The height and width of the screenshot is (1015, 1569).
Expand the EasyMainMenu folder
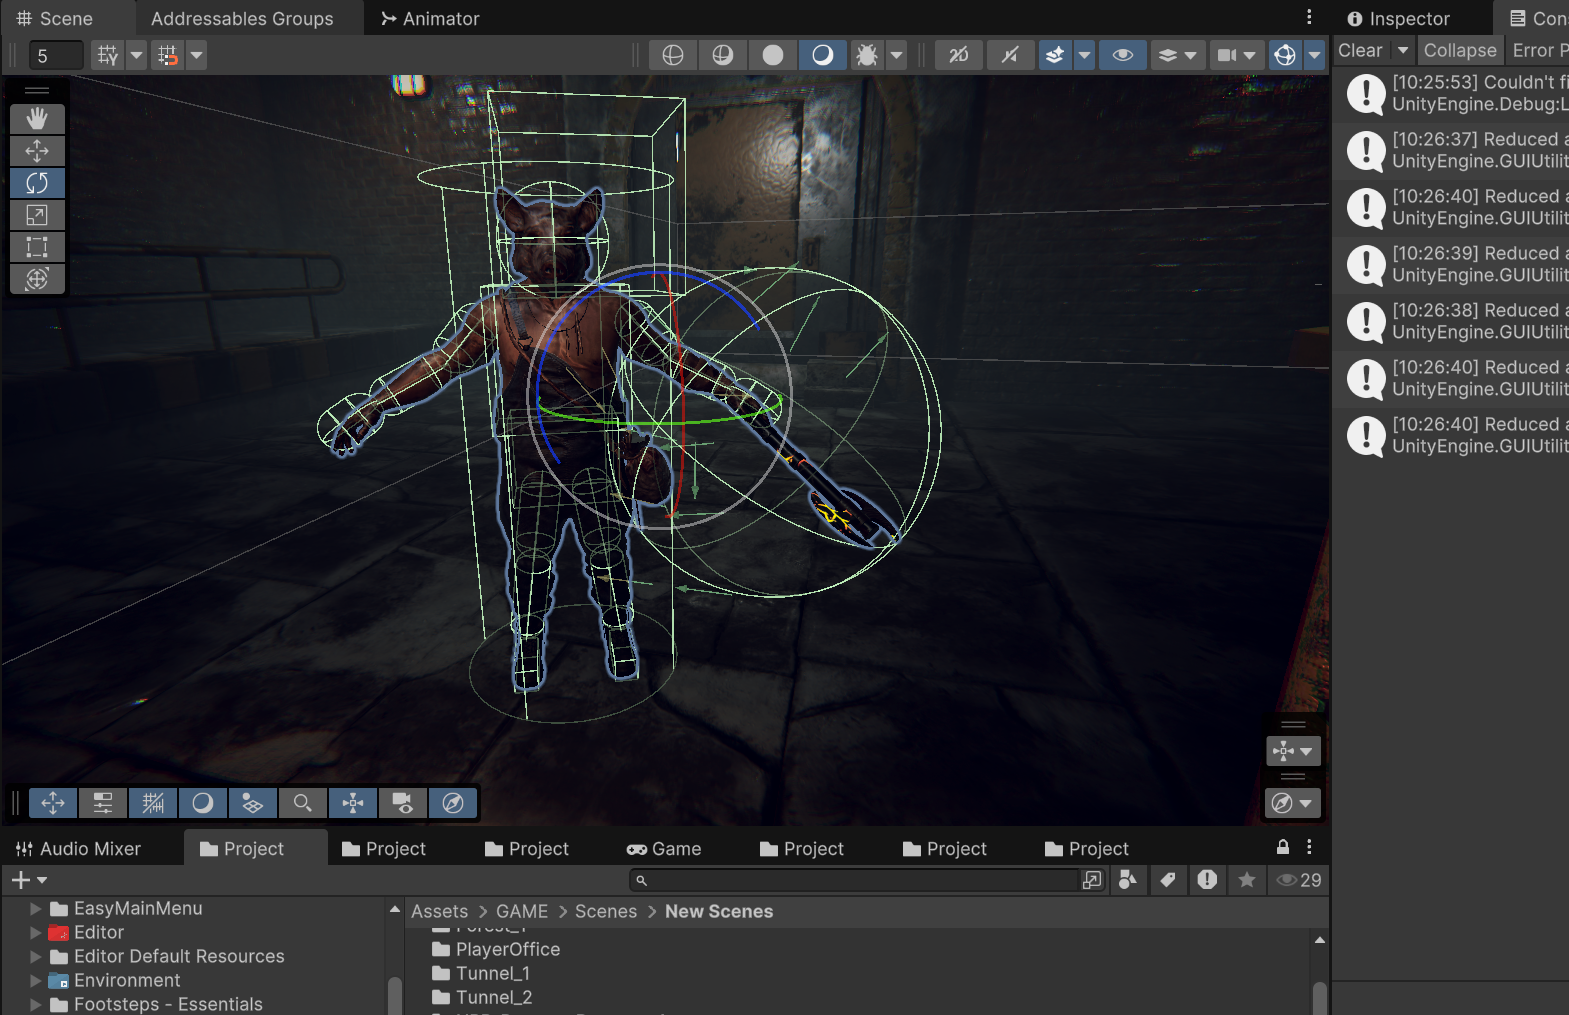click(36, 908)
